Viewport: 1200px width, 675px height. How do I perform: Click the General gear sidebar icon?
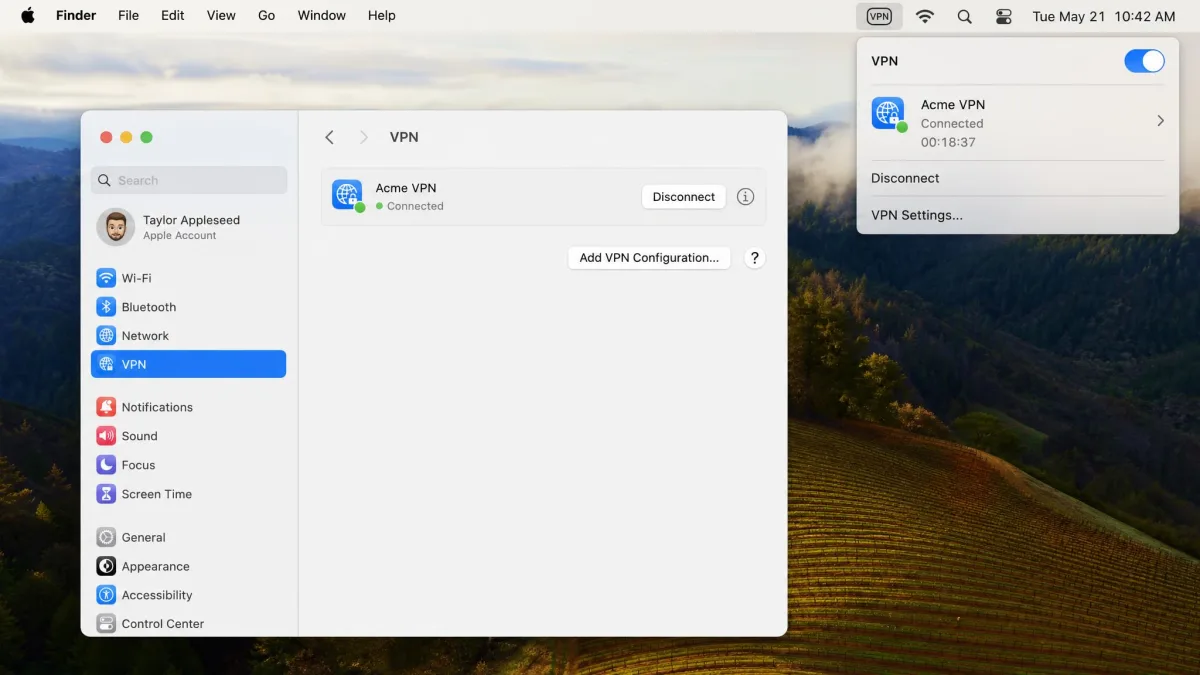point(106,537)
